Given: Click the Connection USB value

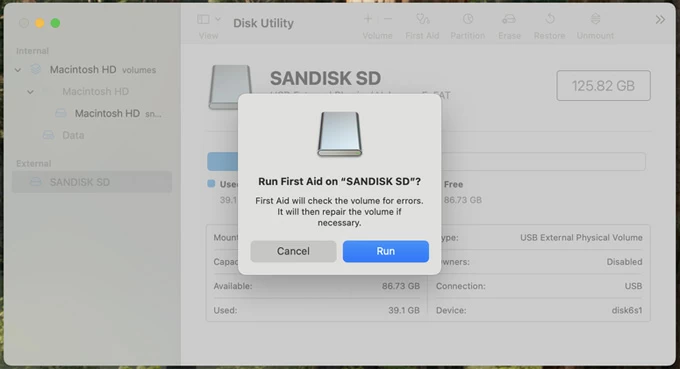Looking at the screenshot, I should [x=633, y=286].
